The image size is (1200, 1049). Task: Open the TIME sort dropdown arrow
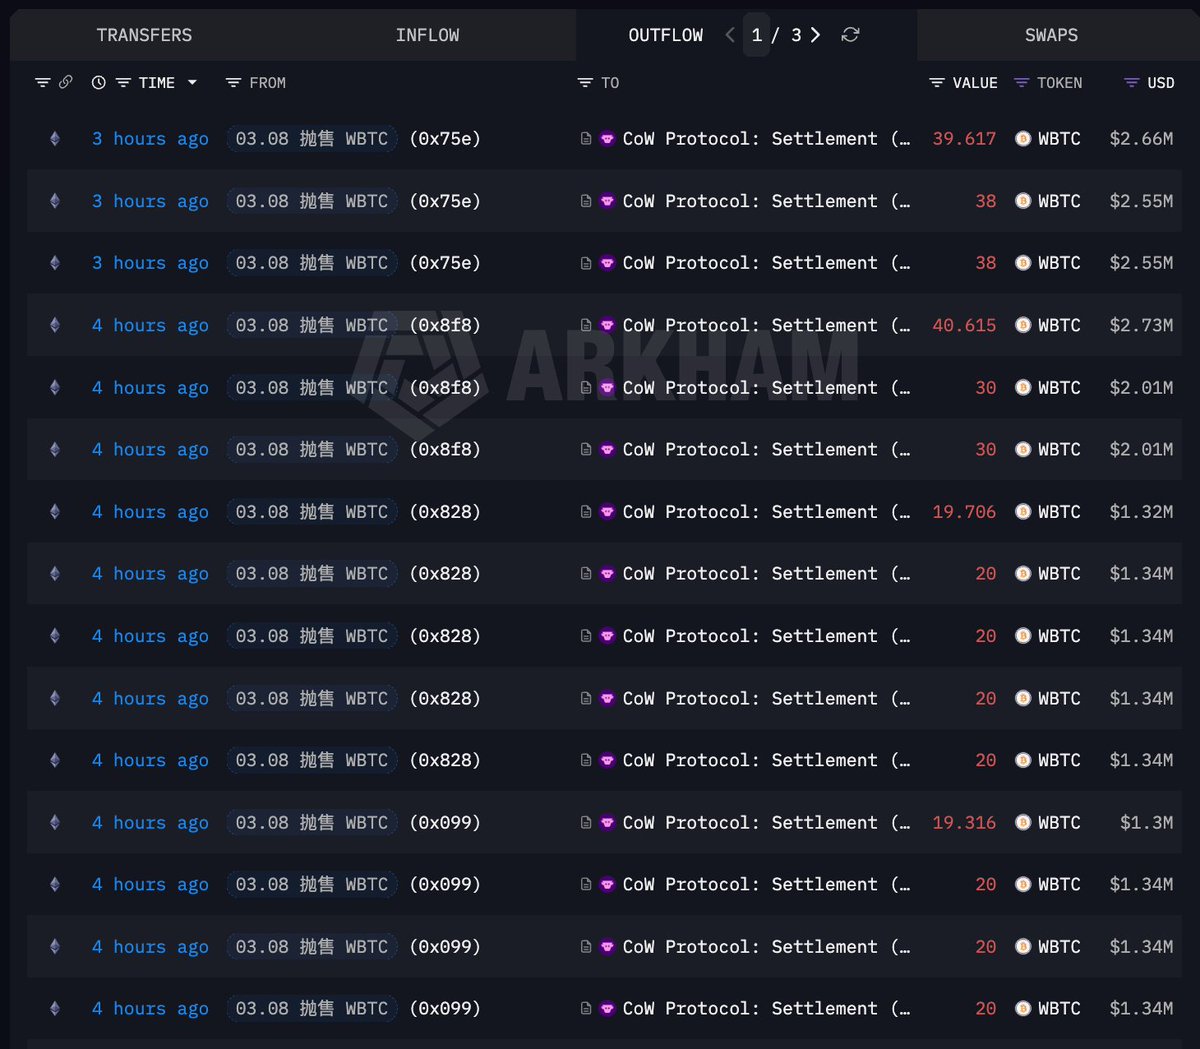point(192,83)
